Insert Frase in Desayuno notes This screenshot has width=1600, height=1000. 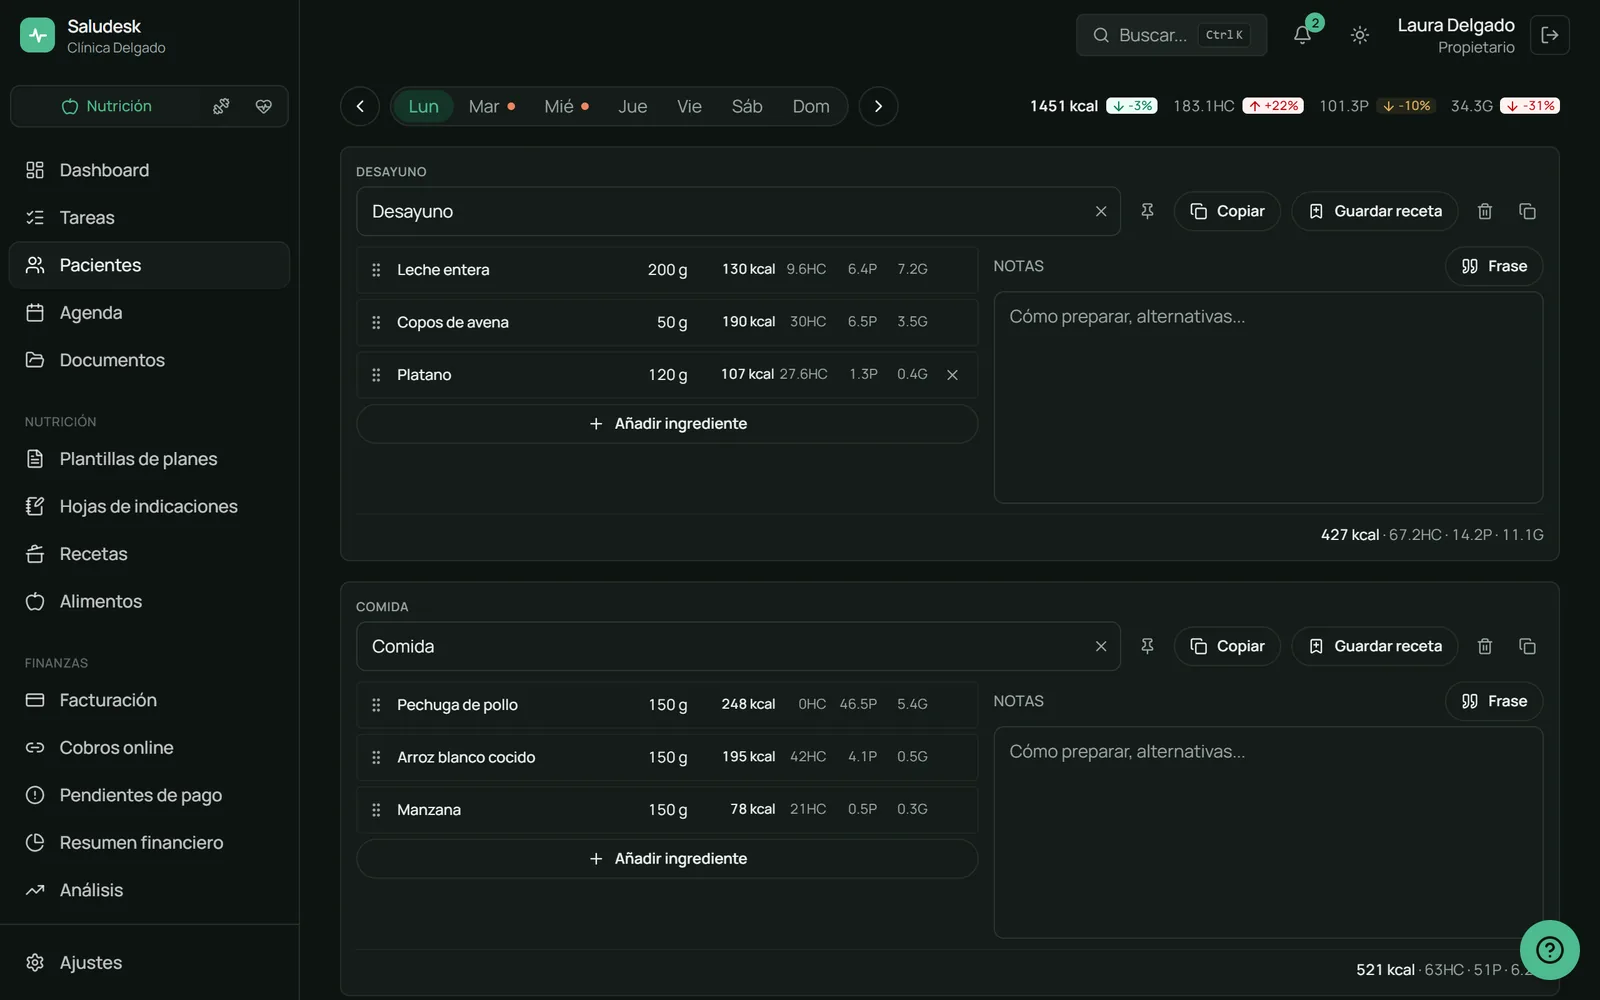point(1494,266)
